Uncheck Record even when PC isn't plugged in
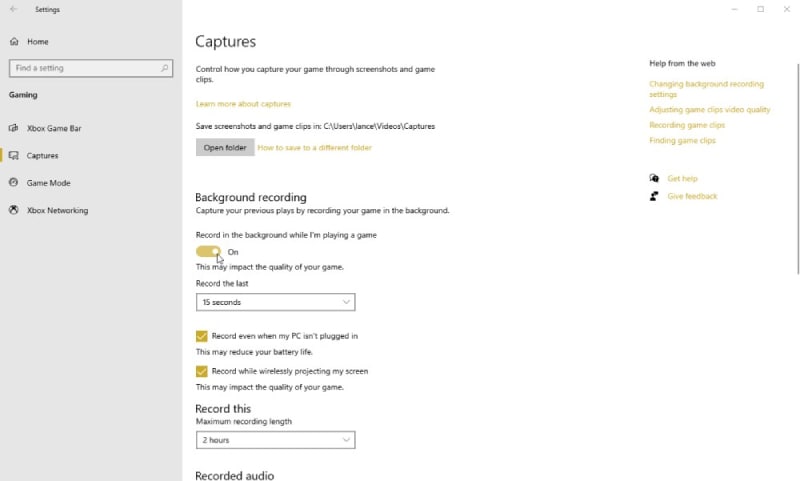This screenshot has height=481, width=800. [x=202, y=336]
